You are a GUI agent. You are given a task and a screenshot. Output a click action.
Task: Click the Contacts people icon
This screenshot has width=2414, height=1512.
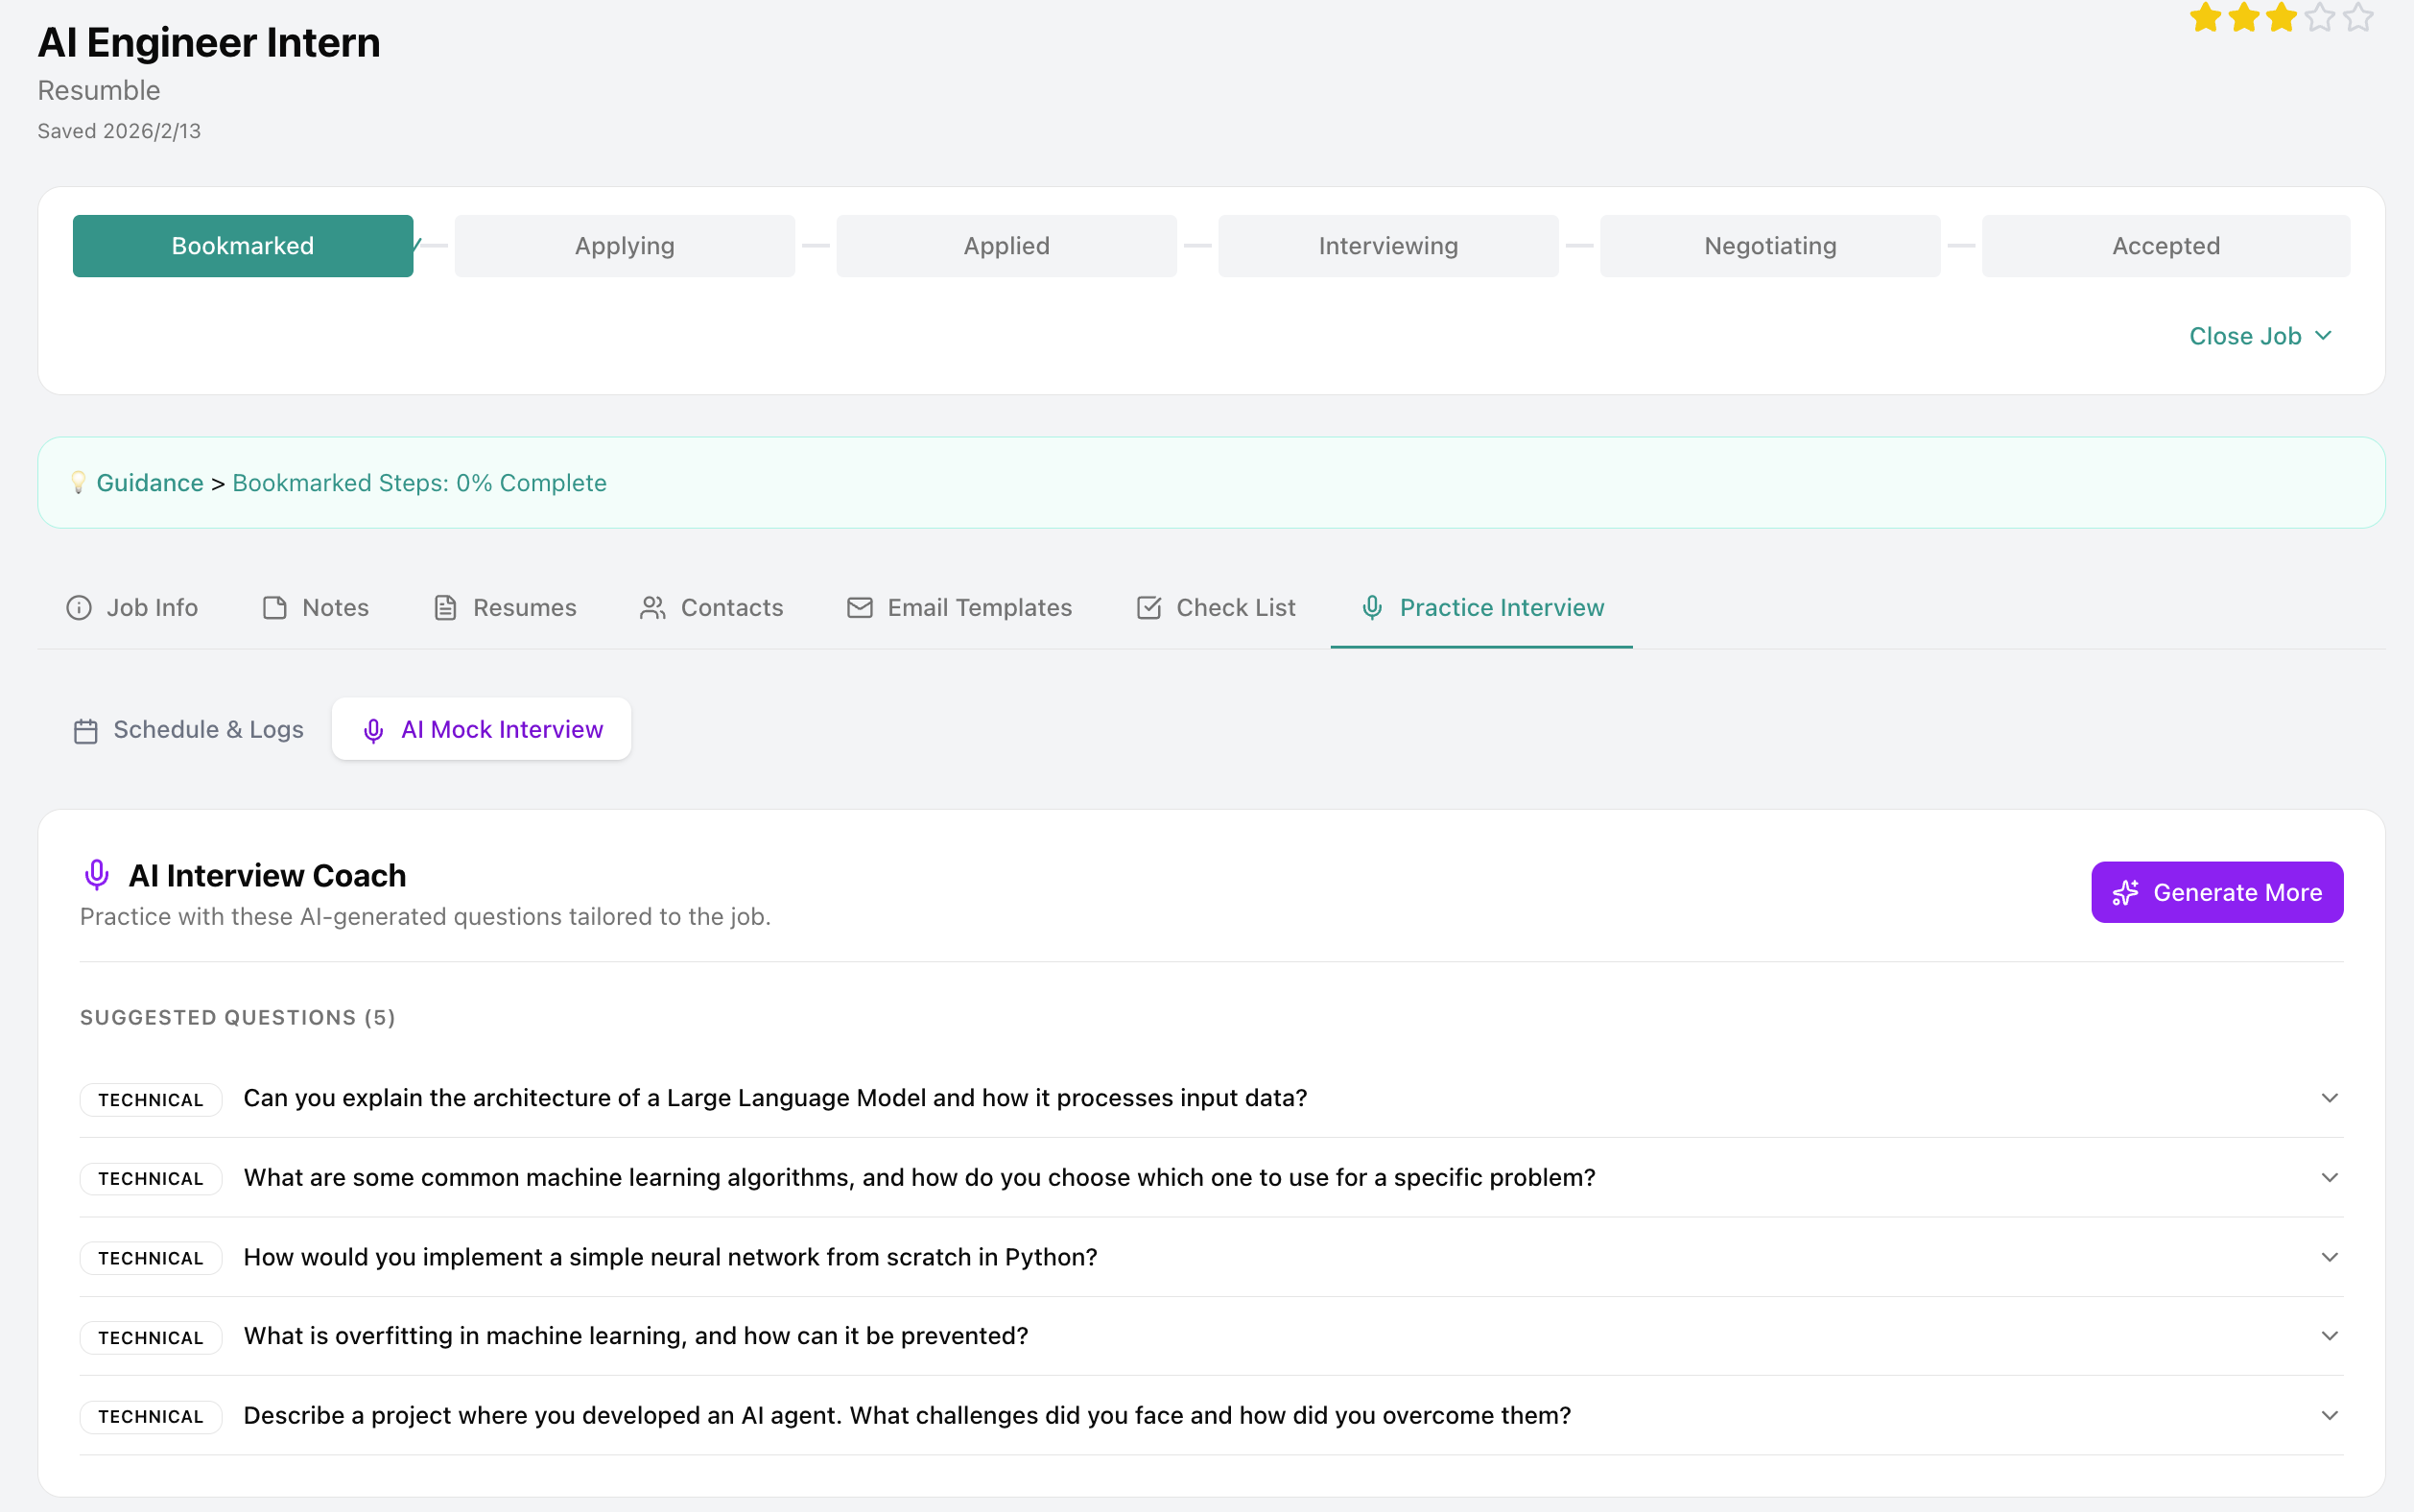coord(652,608)
